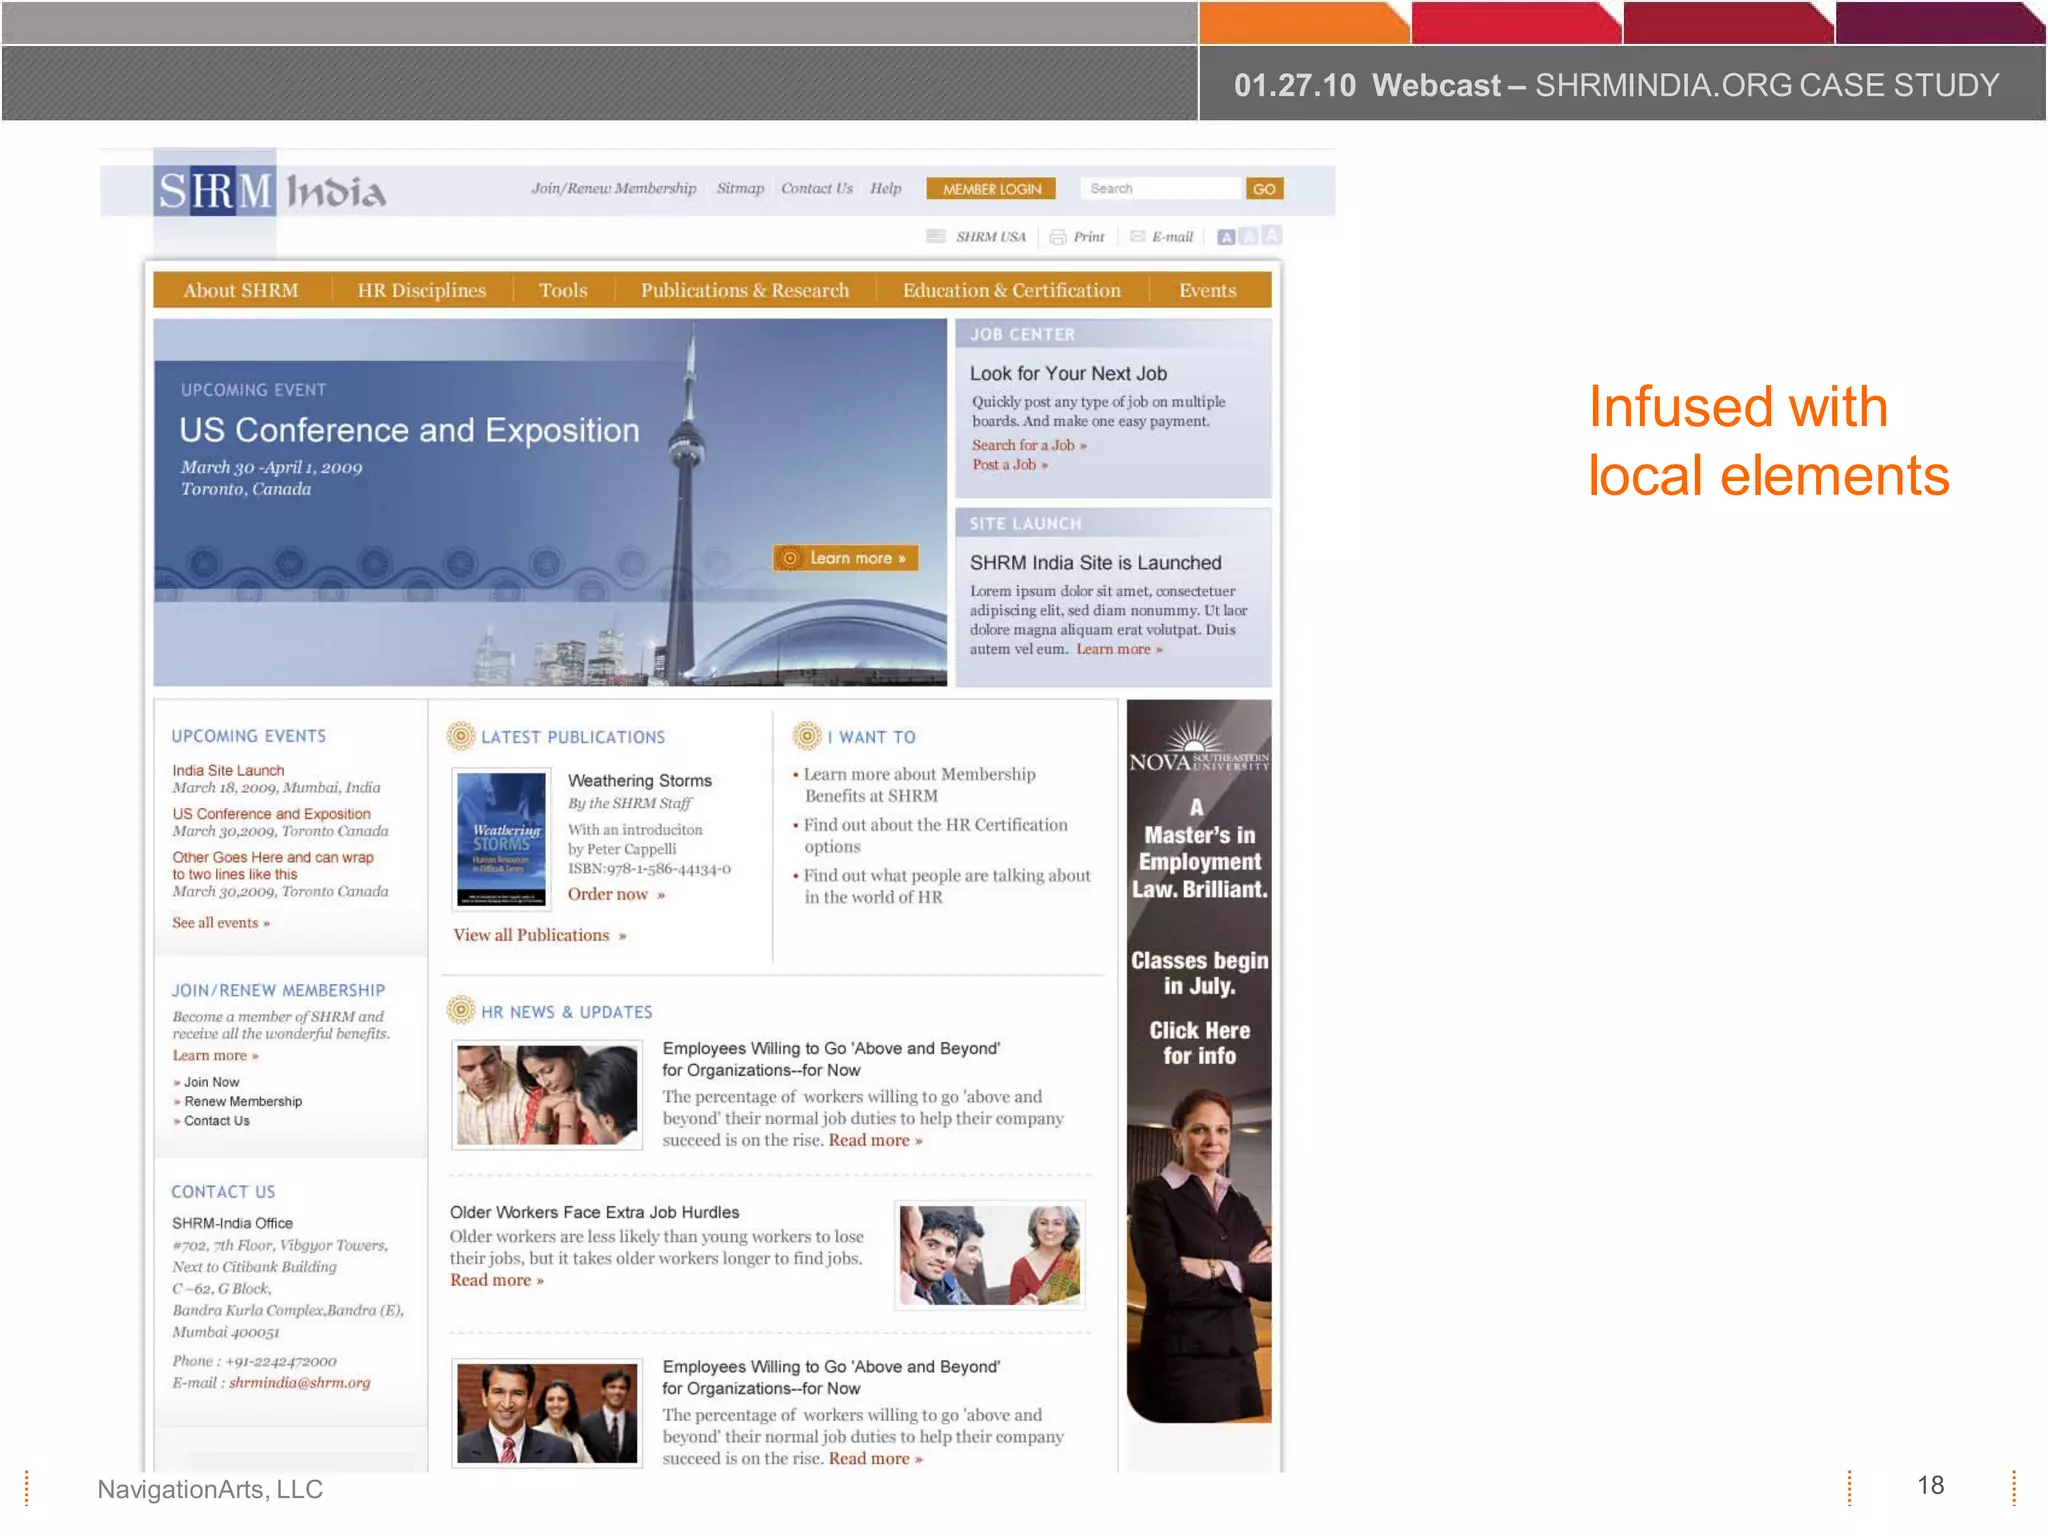Click into the Search input field
Image resolution: width=2048 pixels, height=1536 pixels.
[x=1162, y=189]
